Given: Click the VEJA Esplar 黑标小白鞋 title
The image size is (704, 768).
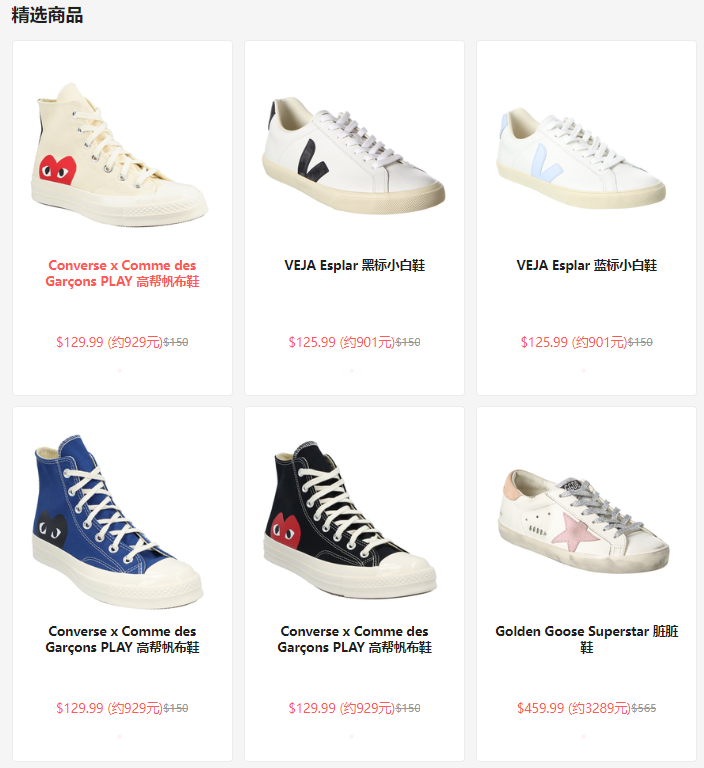Looking at the screenshot, I should [354, 265].
